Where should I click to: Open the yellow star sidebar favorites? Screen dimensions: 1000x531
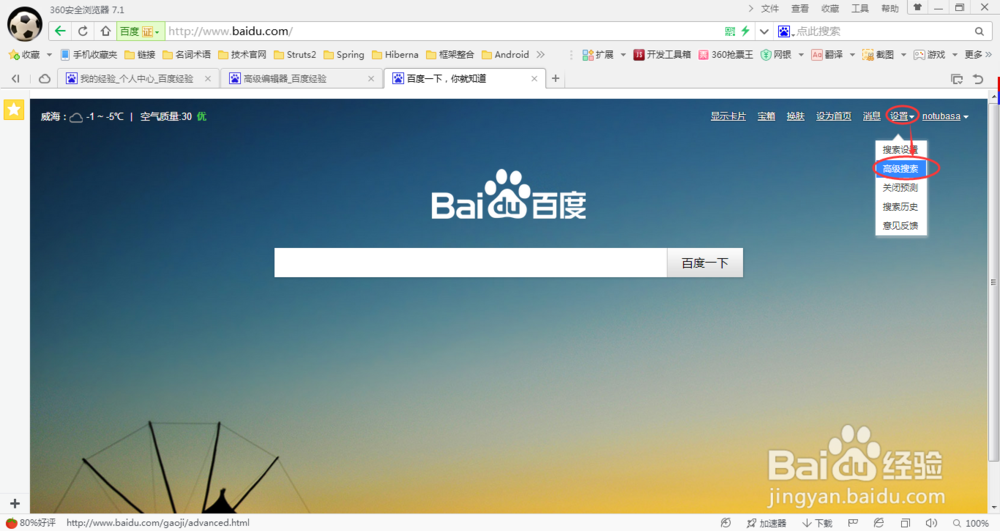pos(13,110)
